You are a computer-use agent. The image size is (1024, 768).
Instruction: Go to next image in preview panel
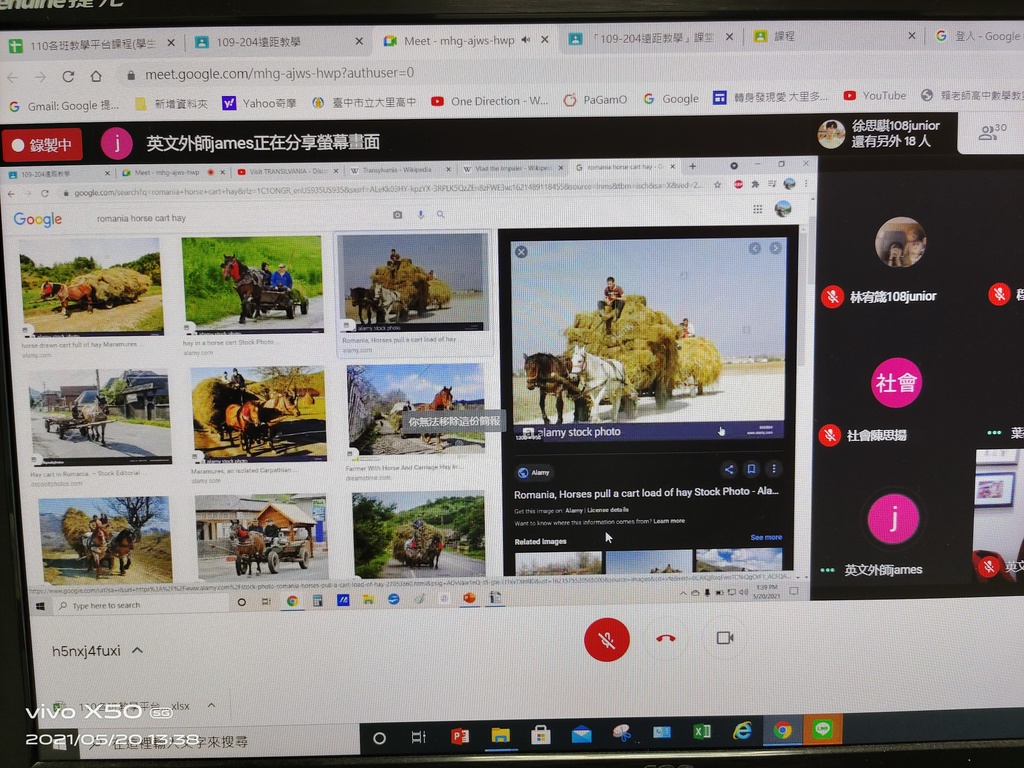tap(775, 248)
